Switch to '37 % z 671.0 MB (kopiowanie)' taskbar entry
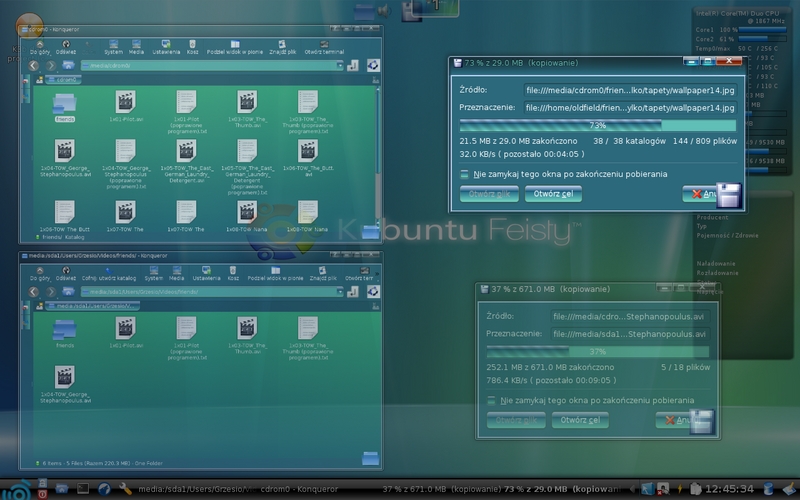This screenshot has height=500, width=800. (x=442, y=489)
